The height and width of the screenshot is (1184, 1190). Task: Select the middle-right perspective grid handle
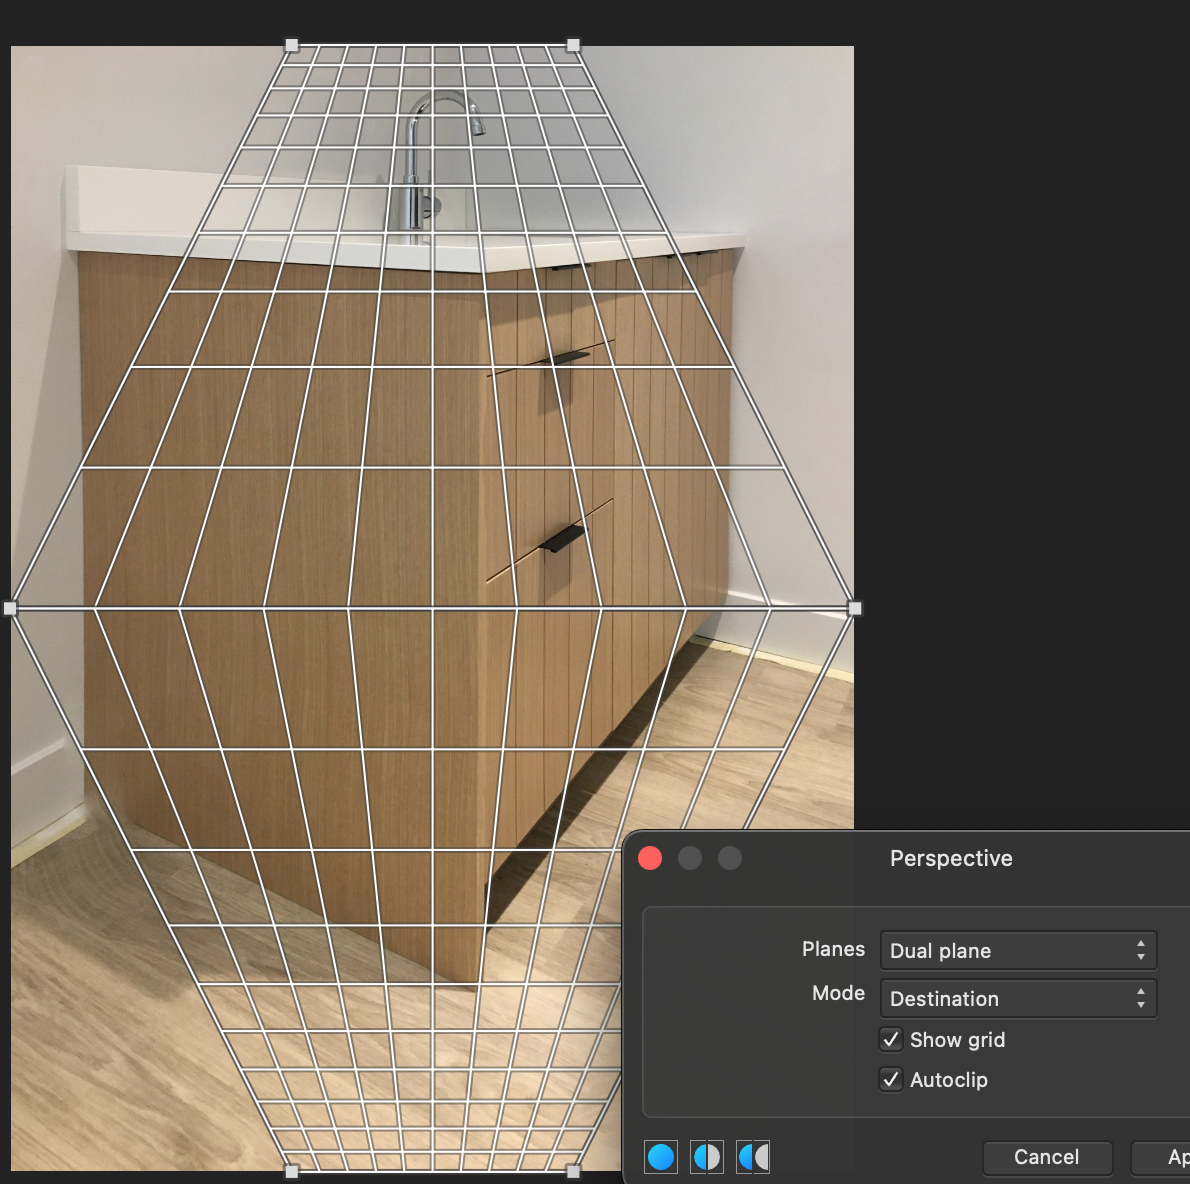(x=855, y=608)
